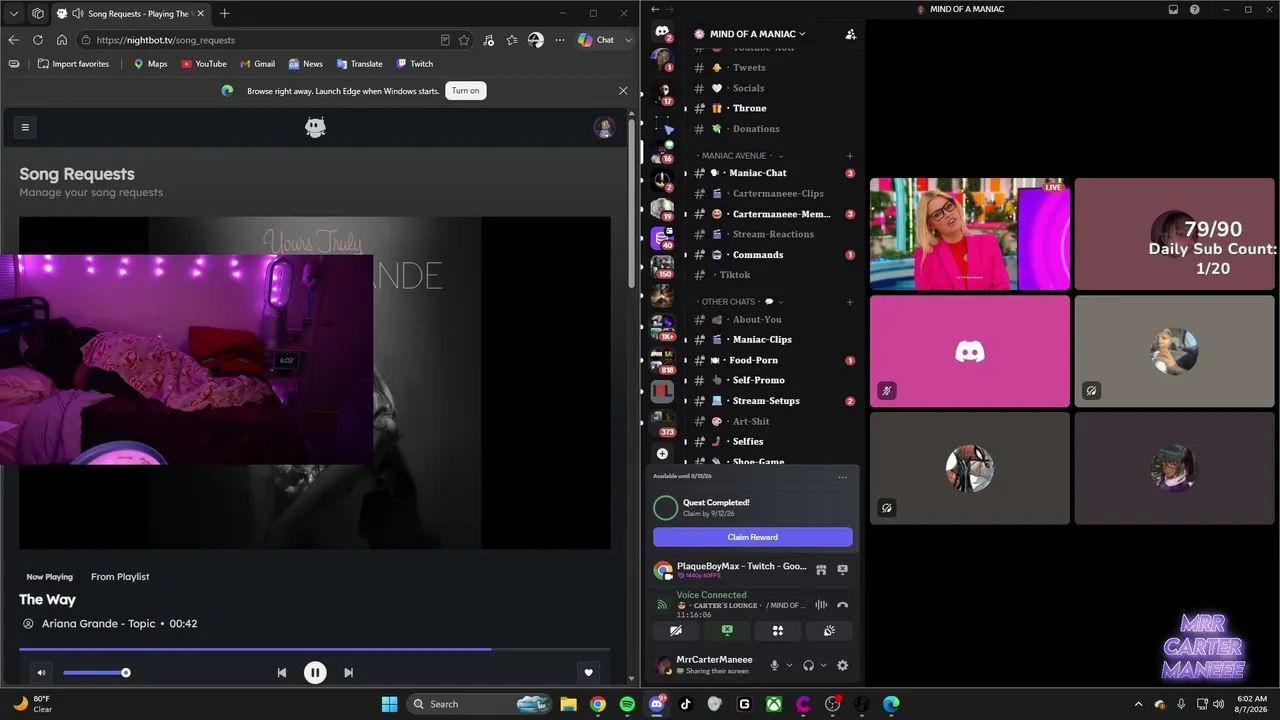Skip to the next song
The width and height of the screenshot is (1280, 720).
point(348,673)
